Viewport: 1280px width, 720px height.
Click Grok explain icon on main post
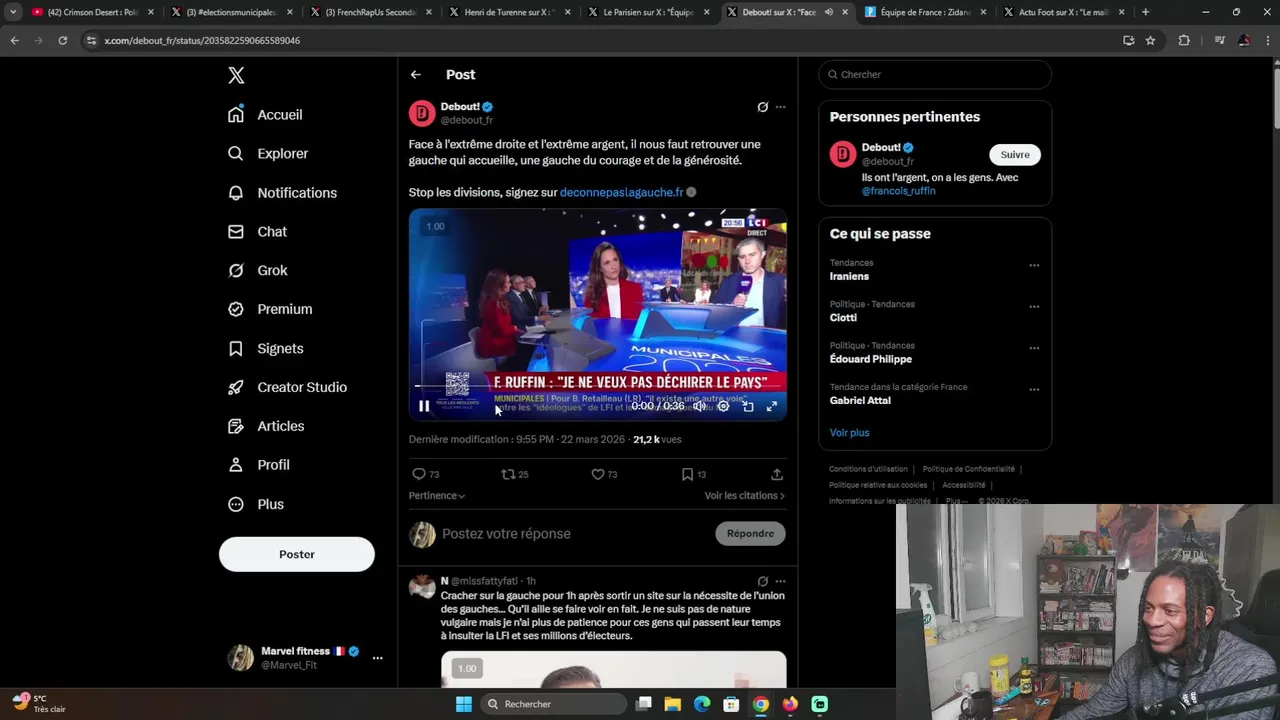pyautogui.click(x=762, y=107)
